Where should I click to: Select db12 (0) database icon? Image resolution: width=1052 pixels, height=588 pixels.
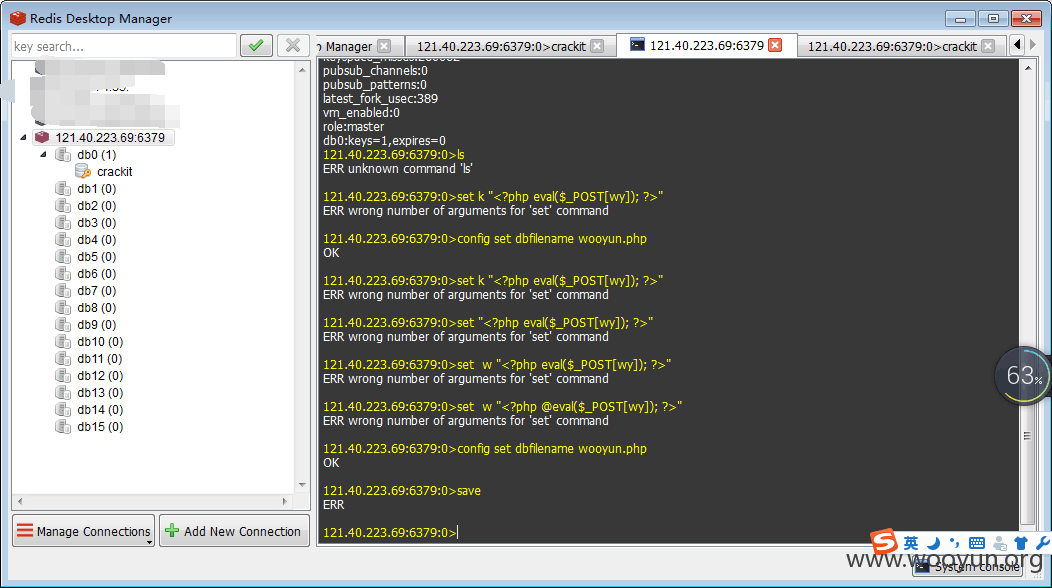pos(63,375)
